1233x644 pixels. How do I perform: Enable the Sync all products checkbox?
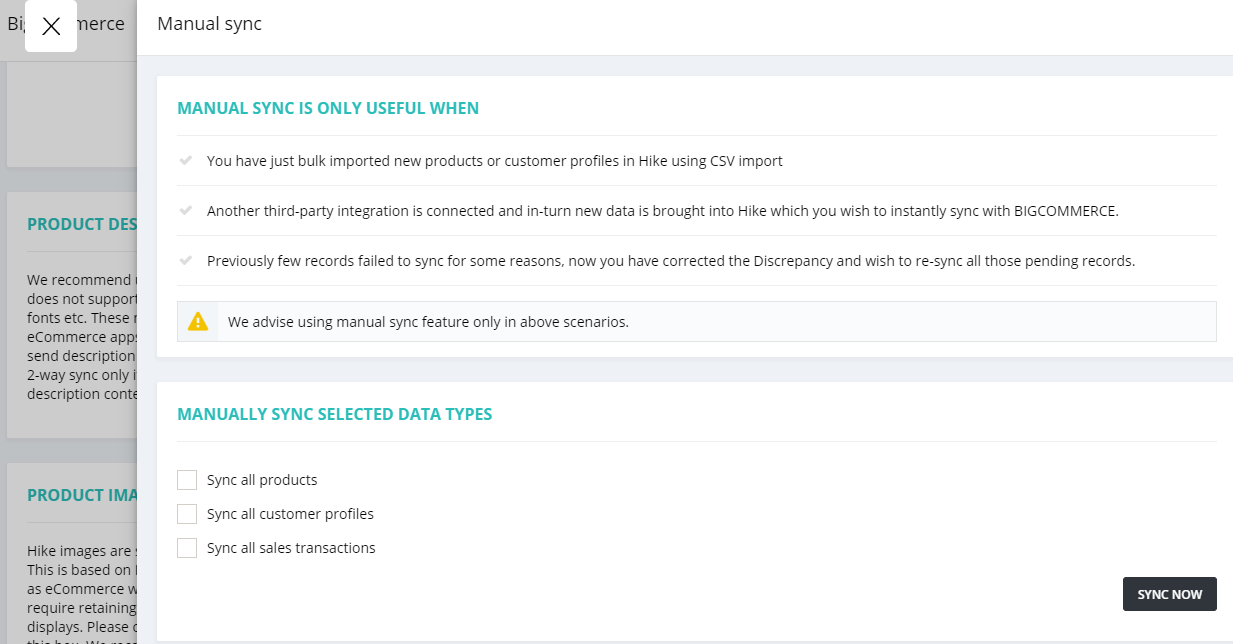[x=187, y=480]
